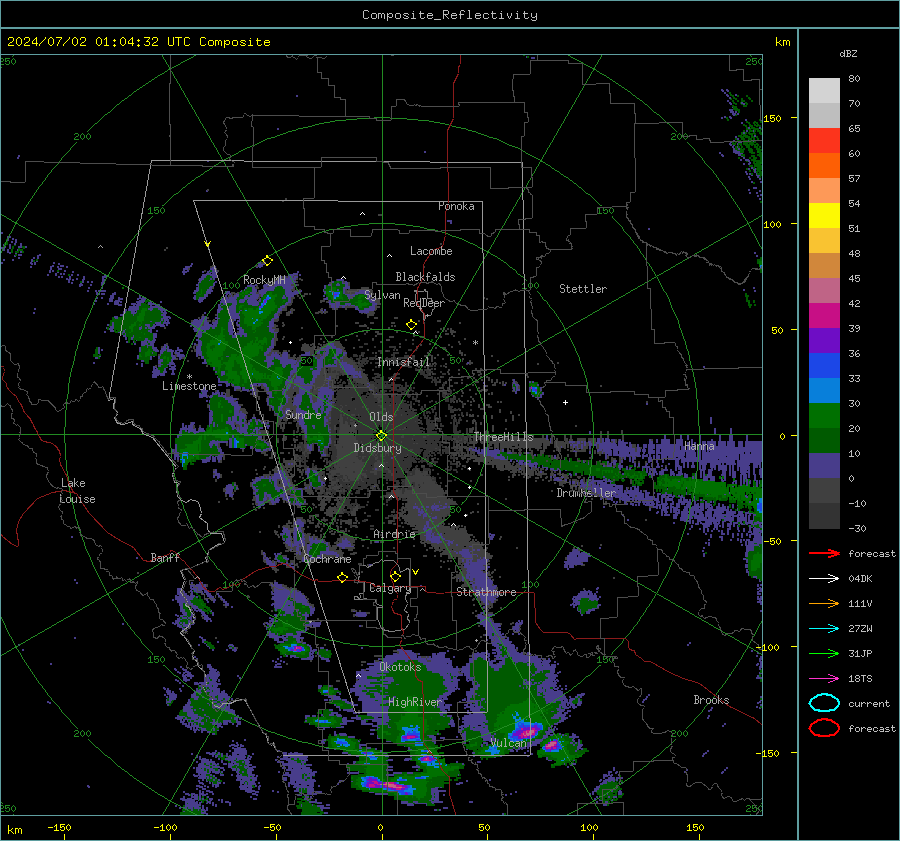This screenshot has height=841, width=900.
Task: Click the white 04DK arrow in legend
Action: [x=824, y=578]
